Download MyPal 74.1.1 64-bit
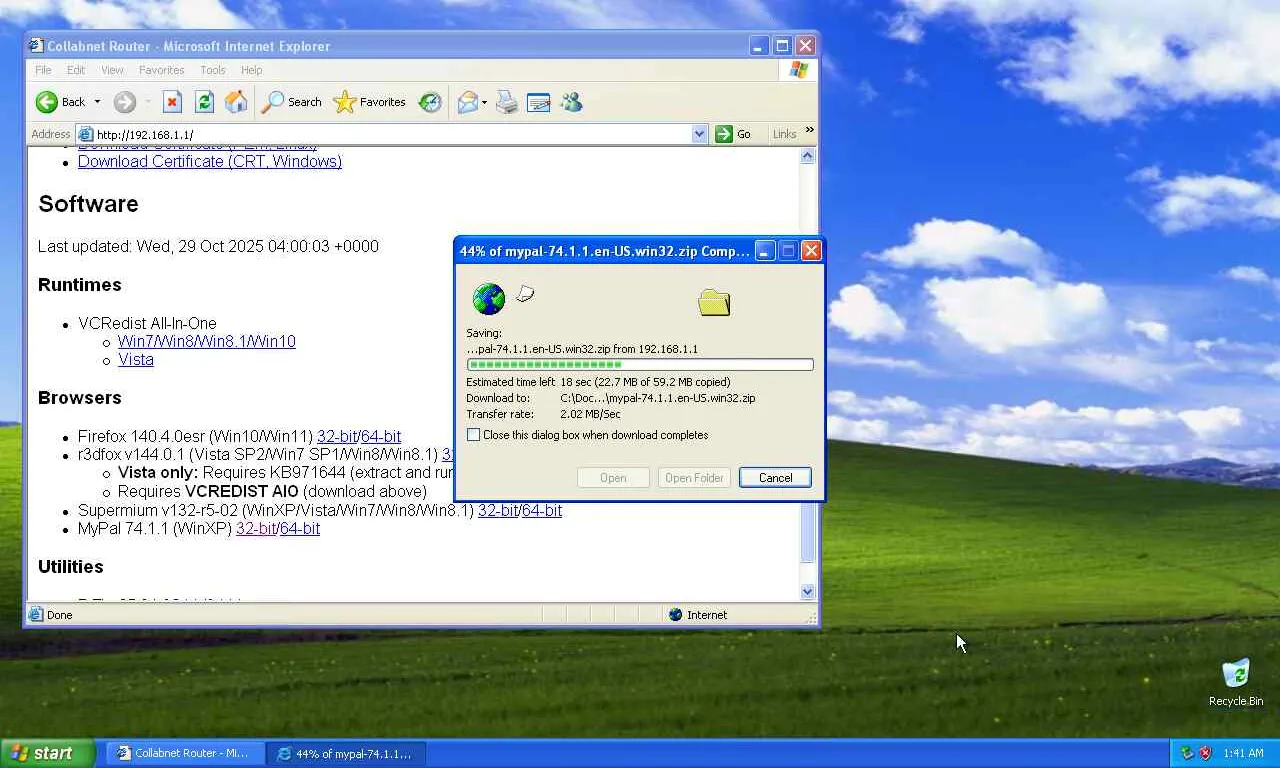Image resolution: width=1280 pixels, height=768 pixels. (x=300, y=528)
